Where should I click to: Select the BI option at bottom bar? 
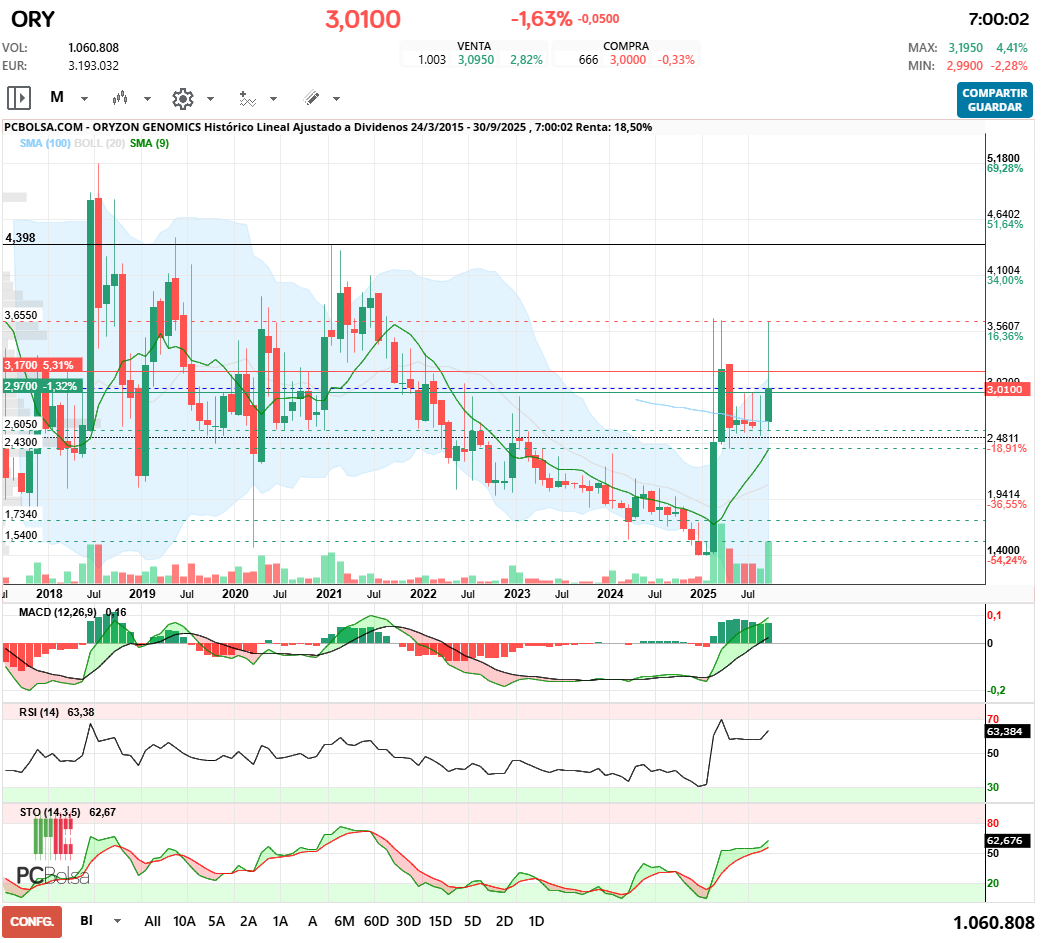[x=86, y=920]
